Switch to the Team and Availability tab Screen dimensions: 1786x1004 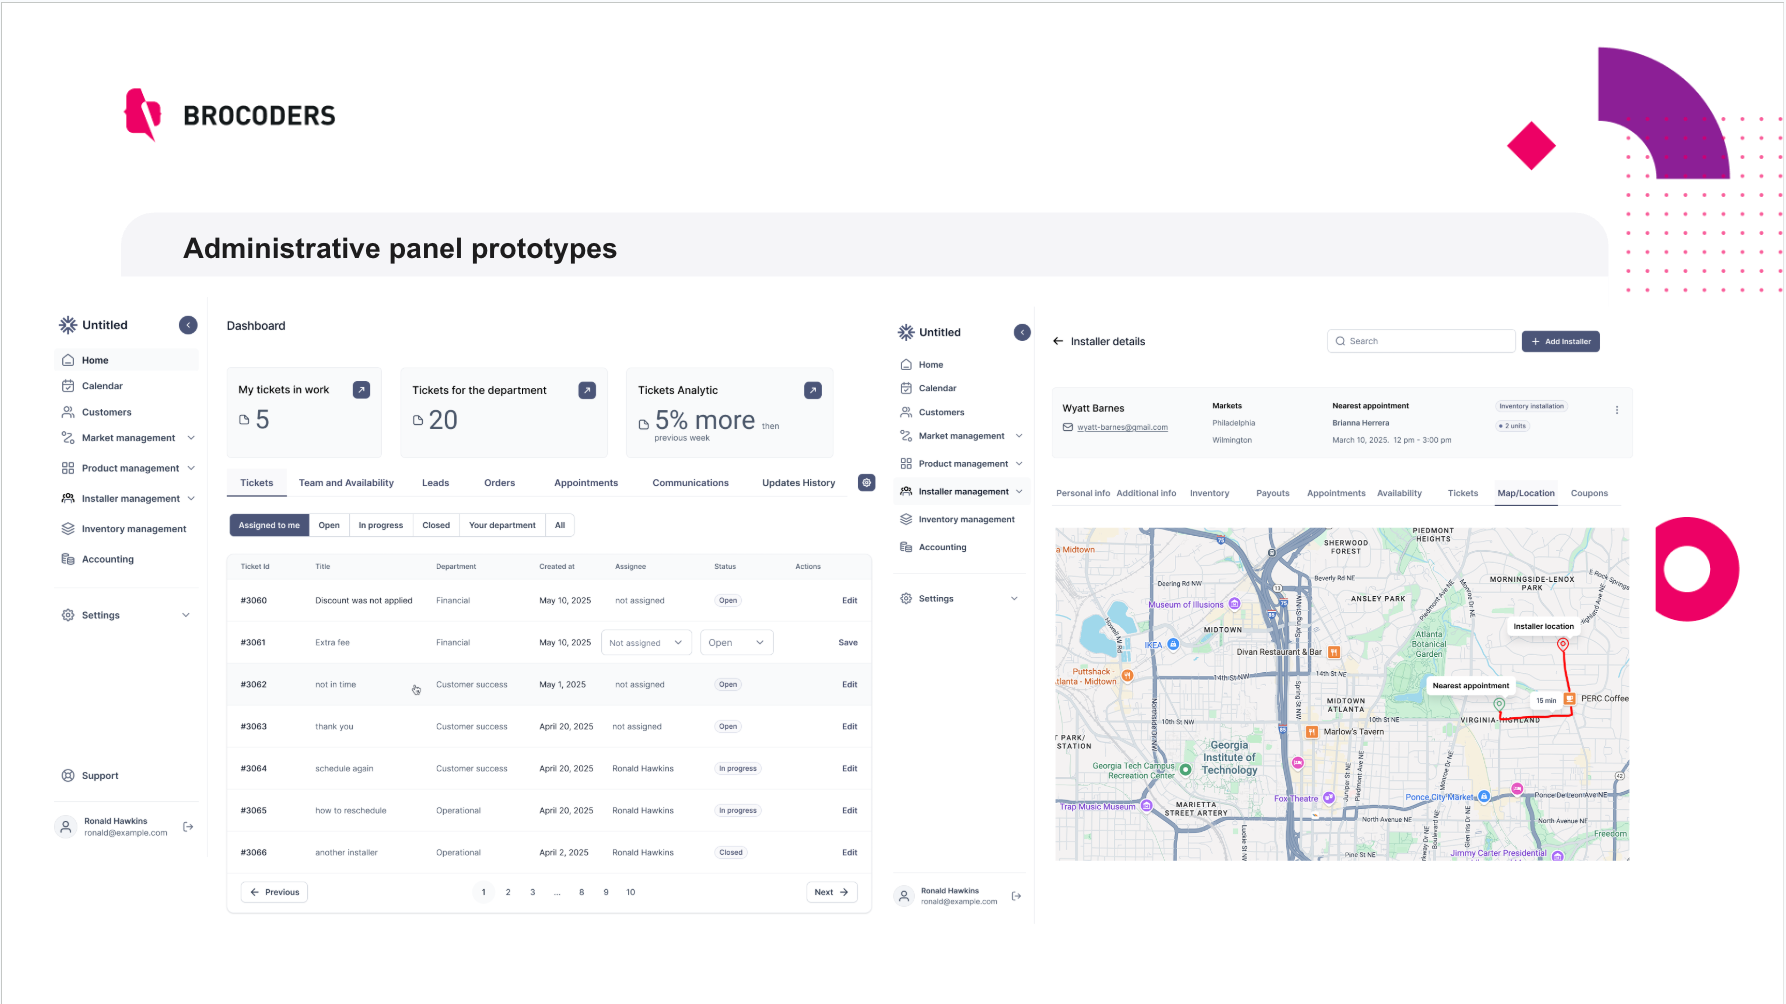coord(346,482)
